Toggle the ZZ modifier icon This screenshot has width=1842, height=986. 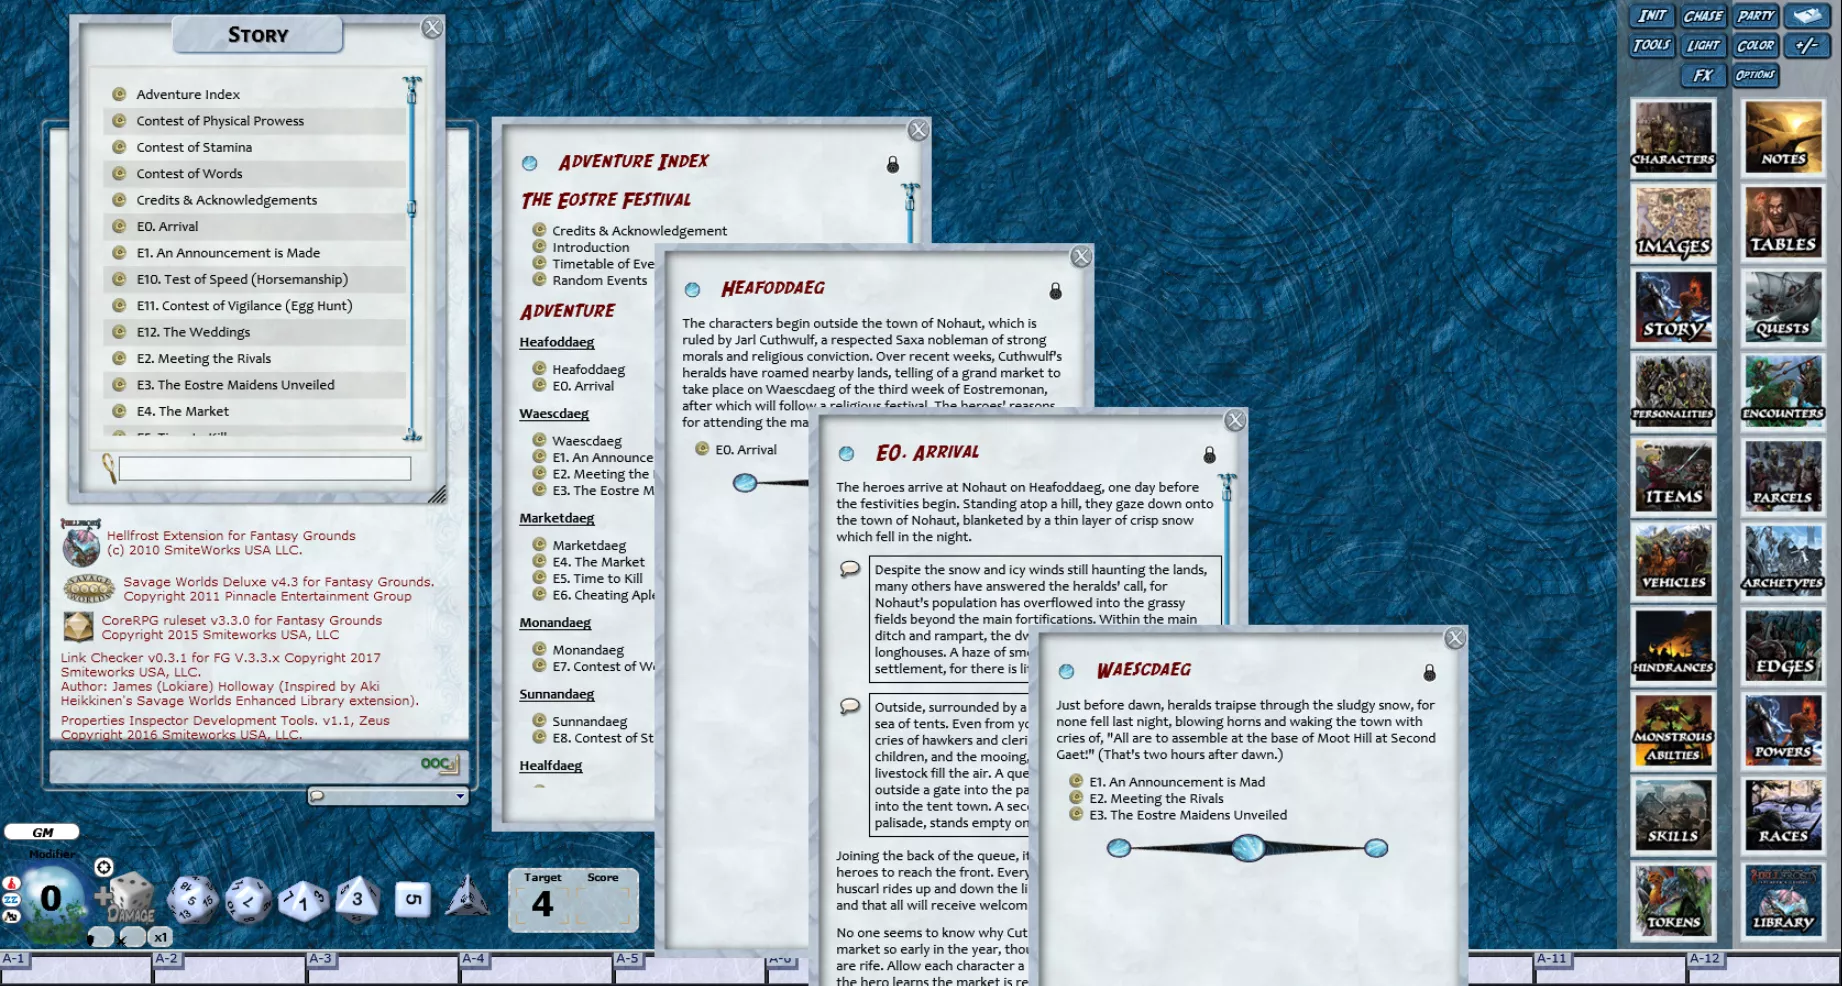click(11, 900)
